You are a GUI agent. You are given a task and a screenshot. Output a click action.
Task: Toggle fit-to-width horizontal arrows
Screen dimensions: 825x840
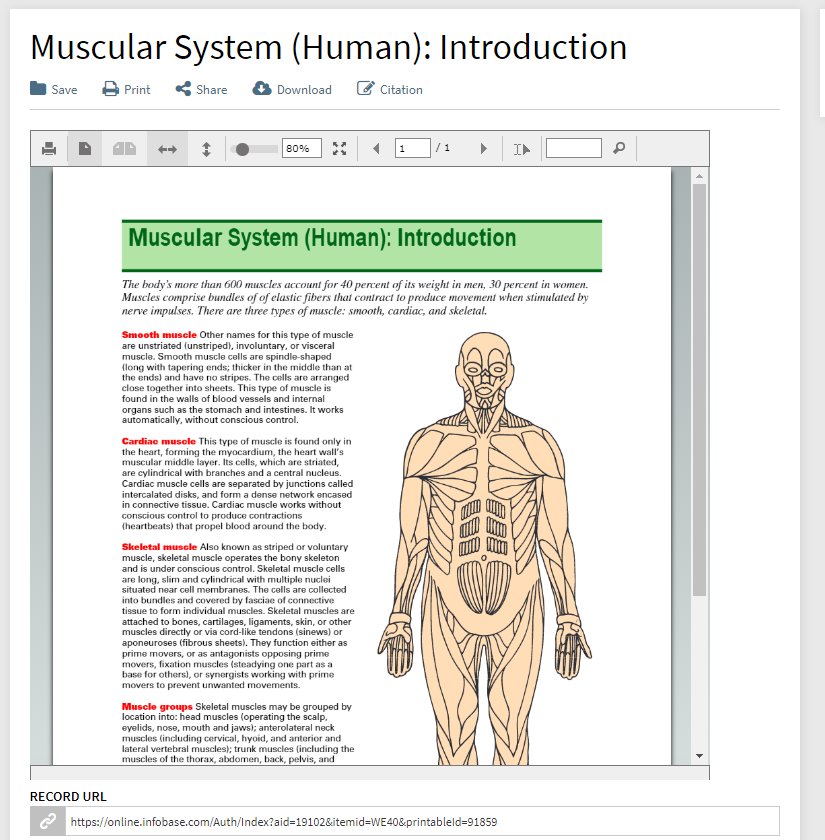pos(167,149)
